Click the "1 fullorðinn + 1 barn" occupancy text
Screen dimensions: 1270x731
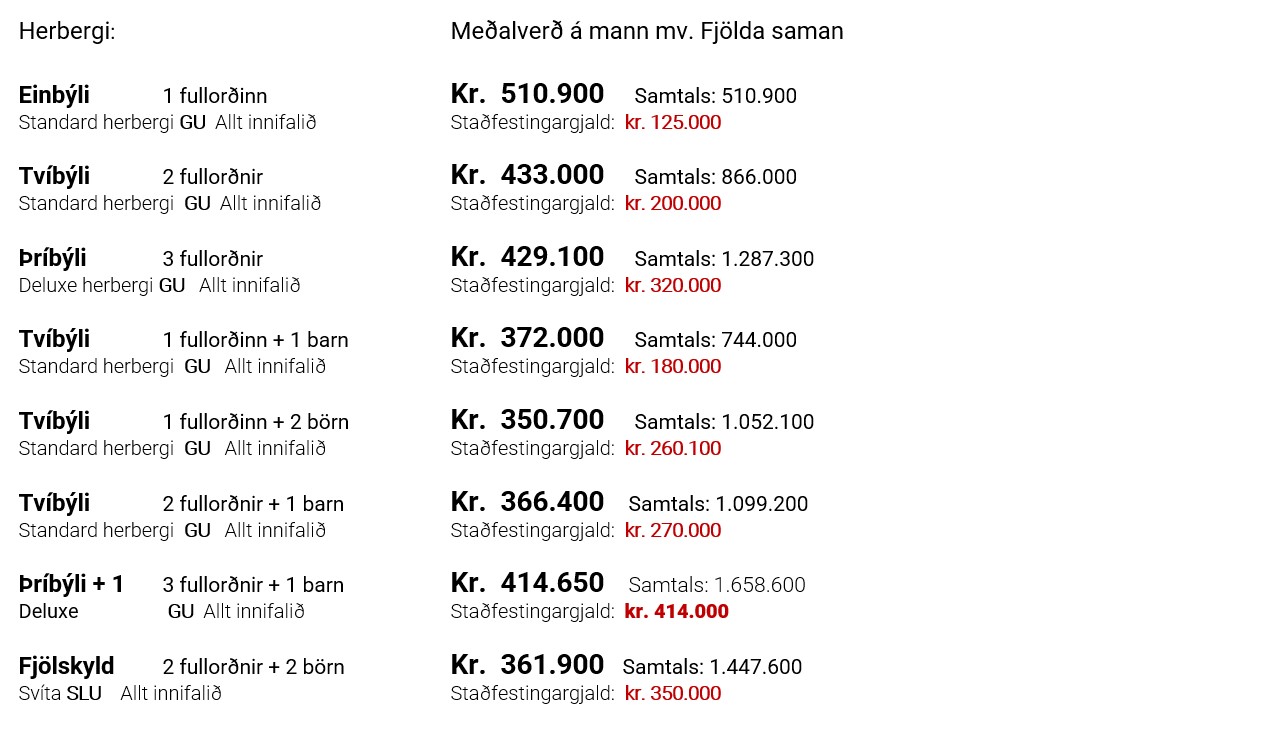pyautogui.click(x=255, y=341)
